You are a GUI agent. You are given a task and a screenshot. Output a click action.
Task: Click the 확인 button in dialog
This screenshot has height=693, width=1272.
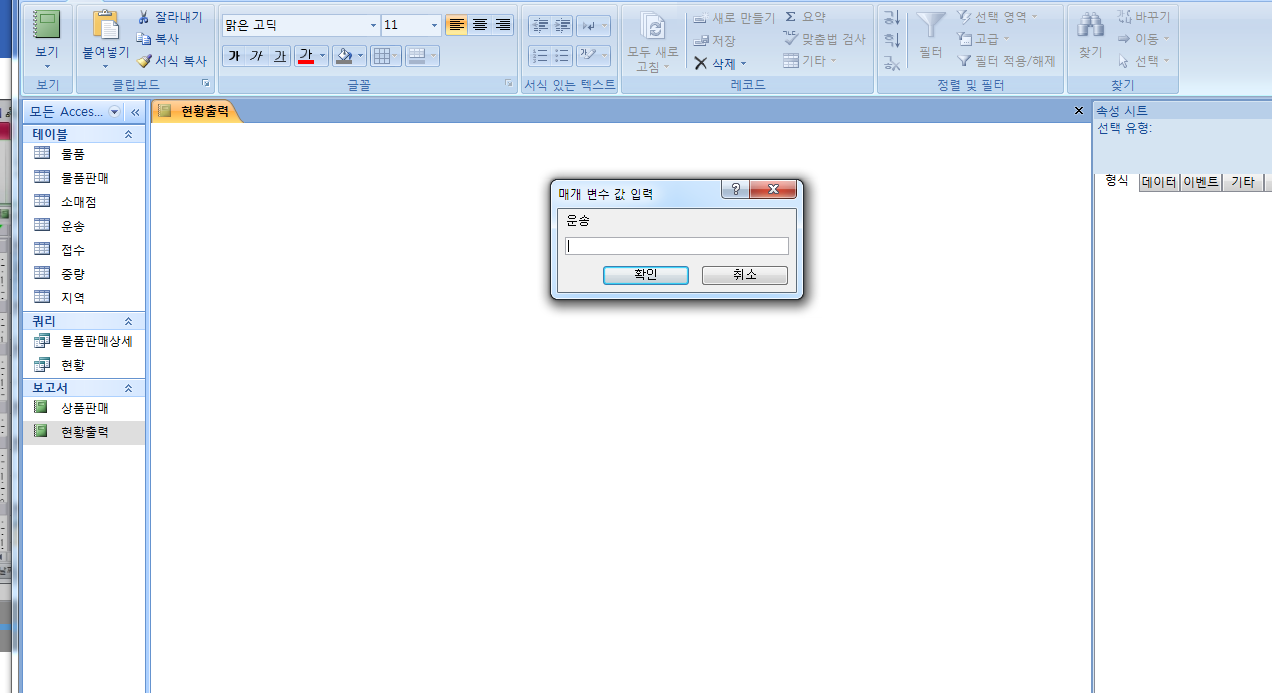coord(645,275)
